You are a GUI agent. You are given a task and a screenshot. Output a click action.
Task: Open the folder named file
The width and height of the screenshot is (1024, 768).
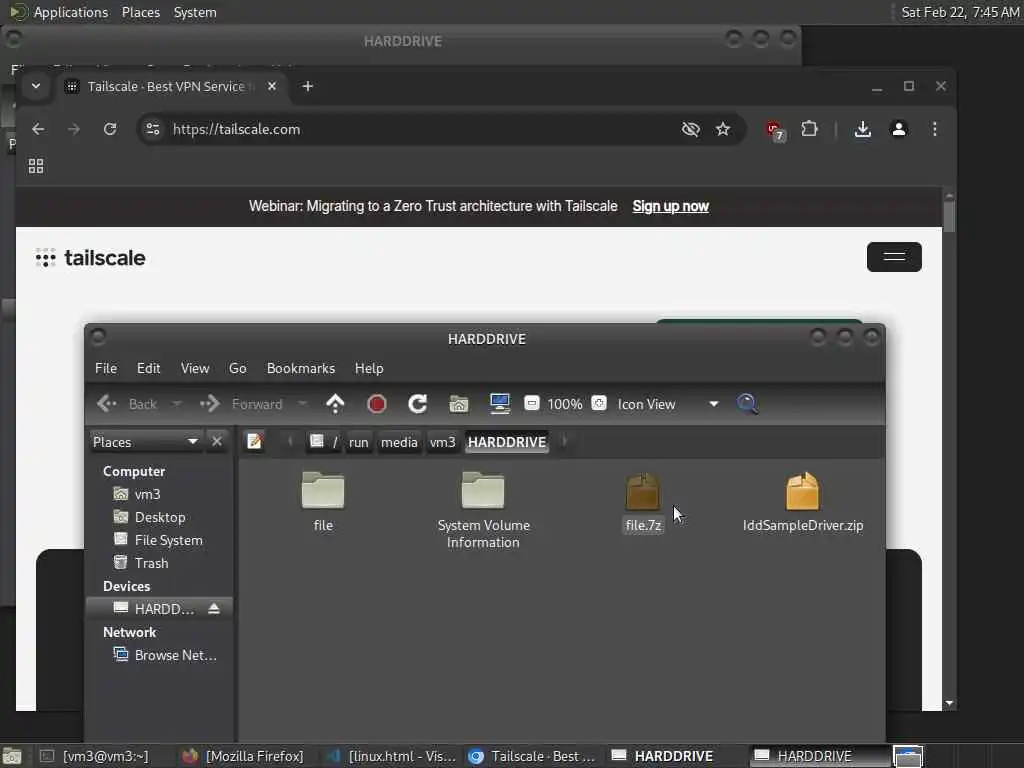coord(323,502)
